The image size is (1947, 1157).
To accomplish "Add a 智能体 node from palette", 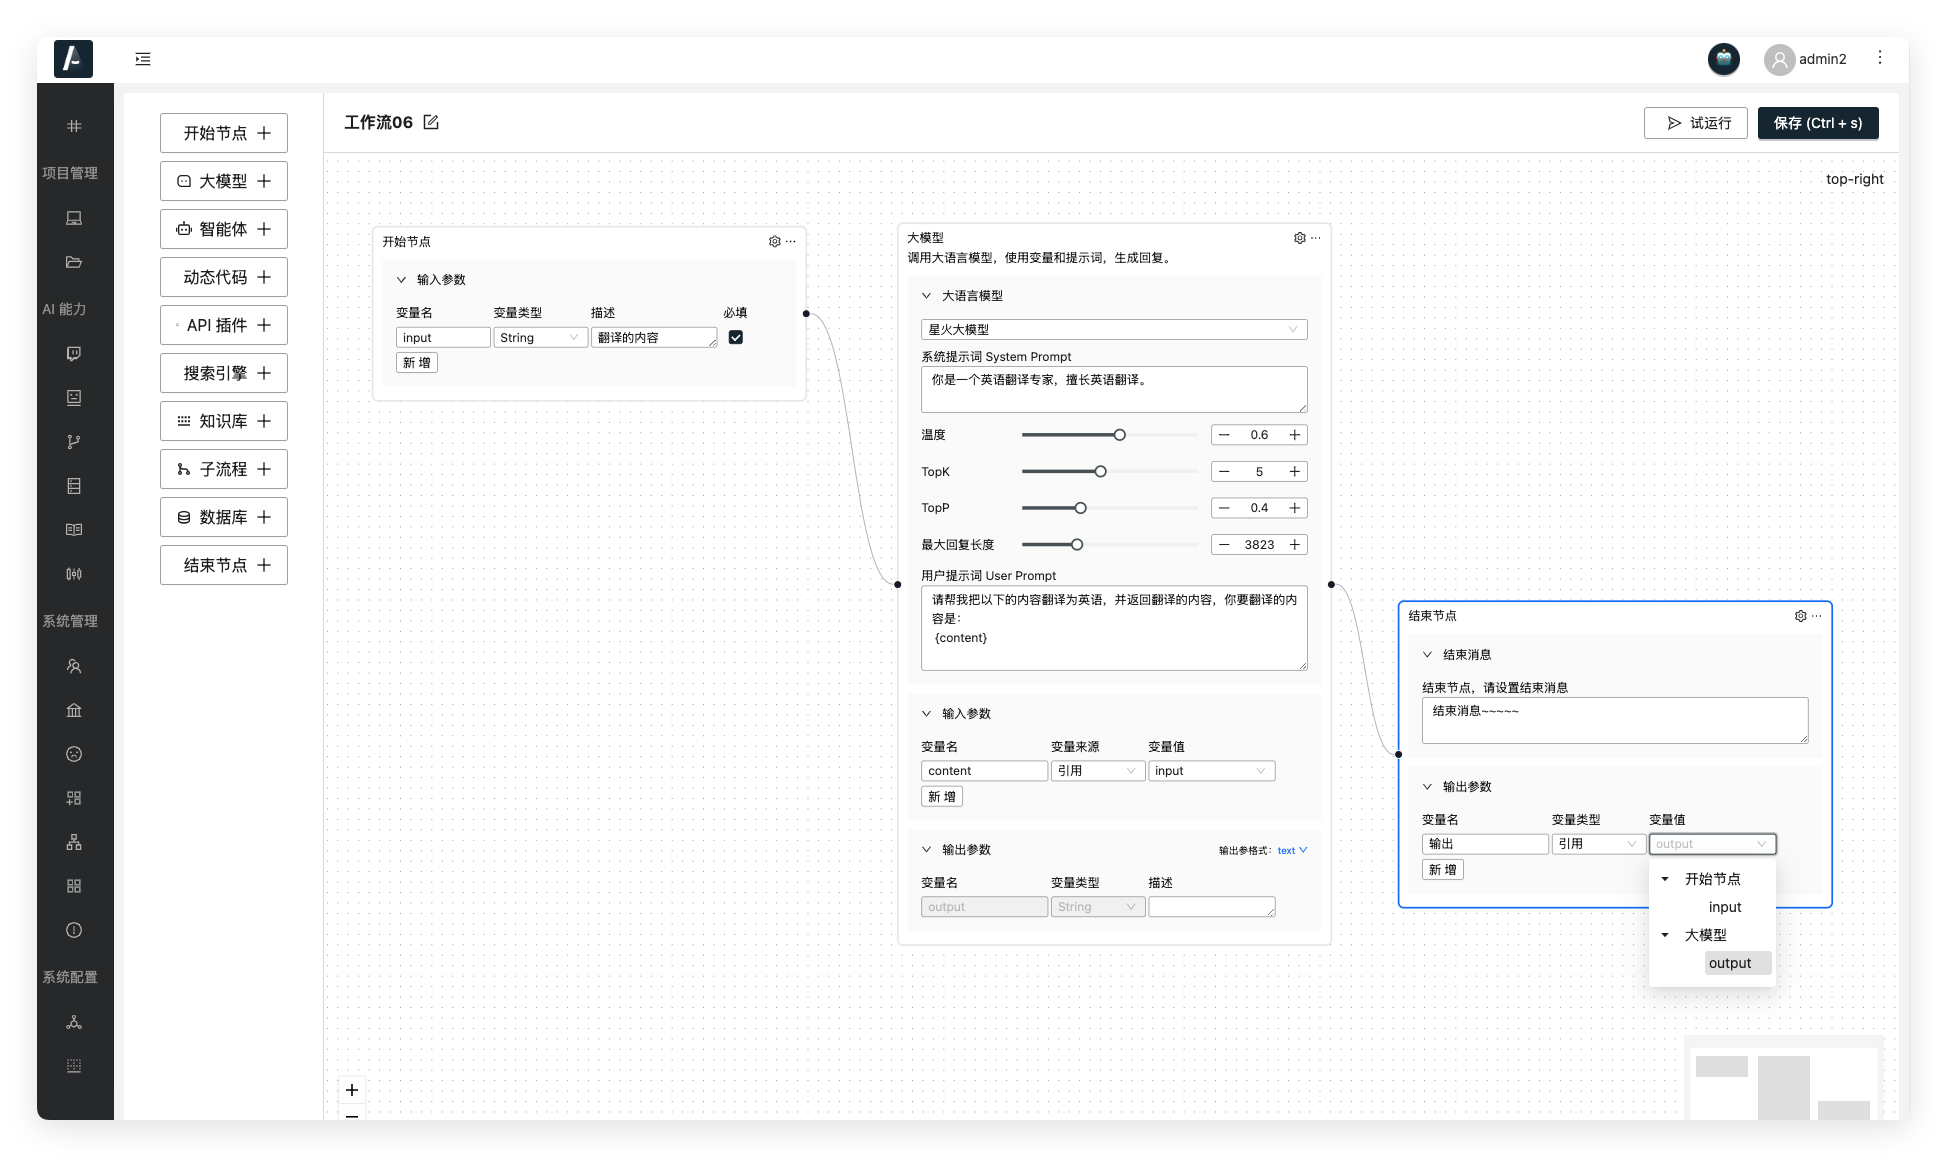I will [224, 229].
